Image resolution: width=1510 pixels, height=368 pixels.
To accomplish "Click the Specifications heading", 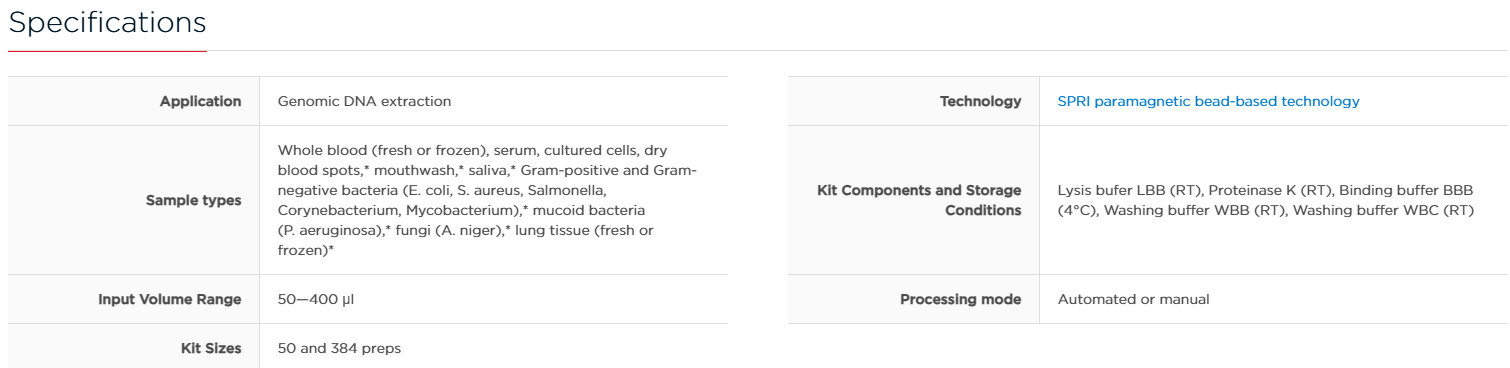I will (107, 22).
